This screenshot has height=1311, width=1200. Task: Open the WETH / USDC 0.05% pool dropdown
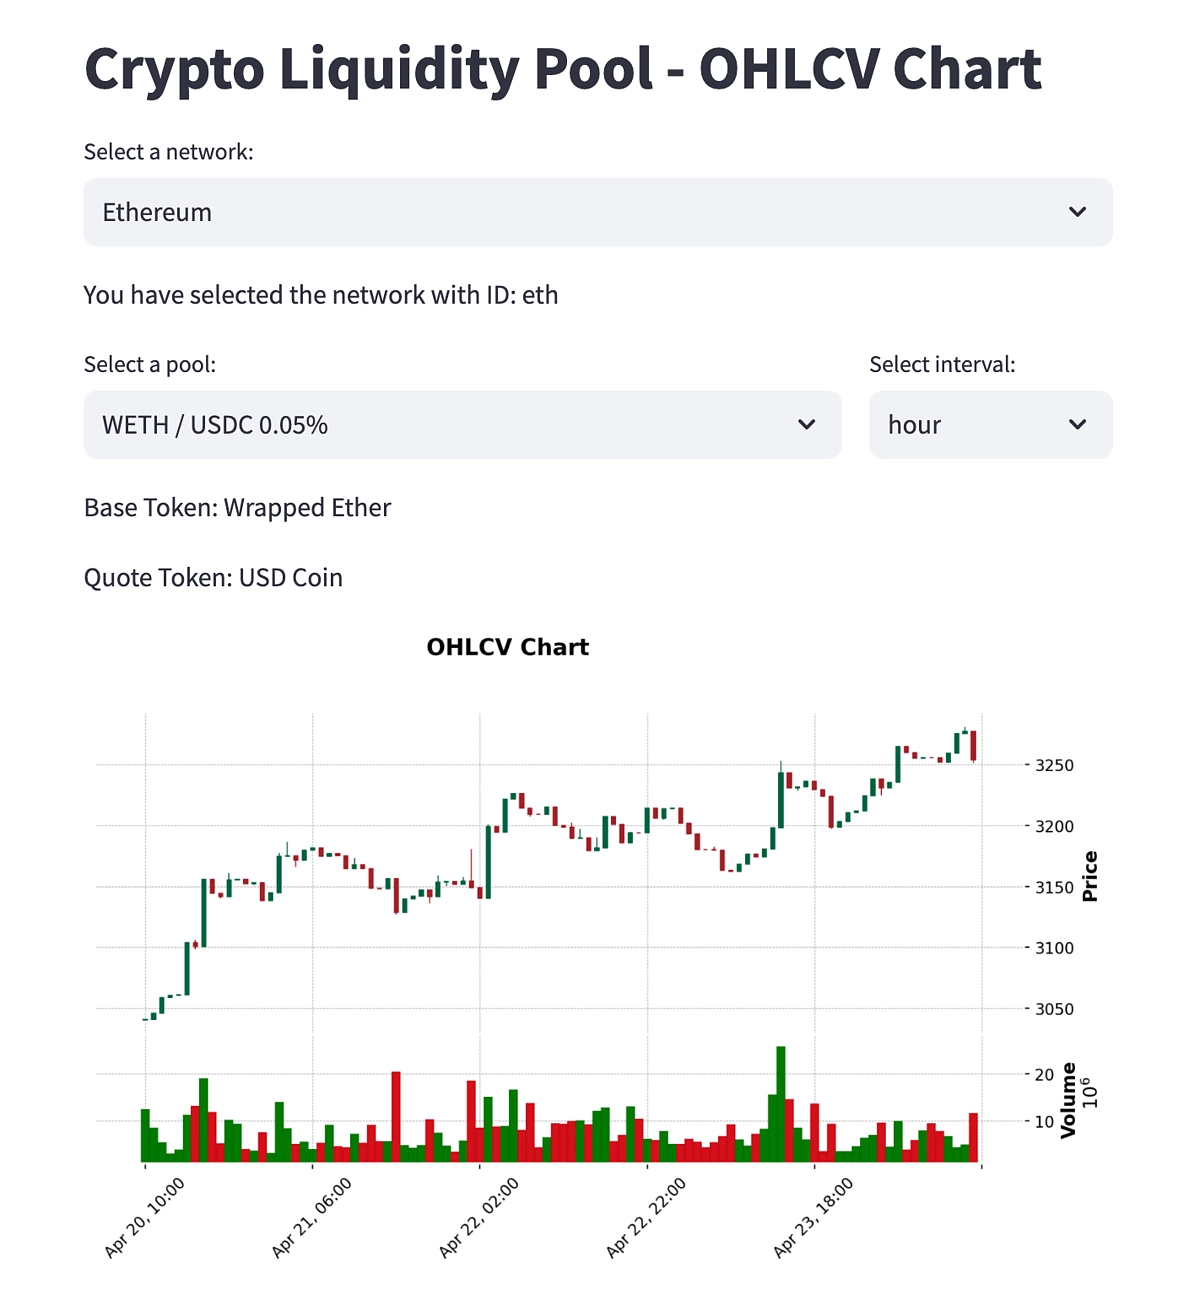[461, 425]
